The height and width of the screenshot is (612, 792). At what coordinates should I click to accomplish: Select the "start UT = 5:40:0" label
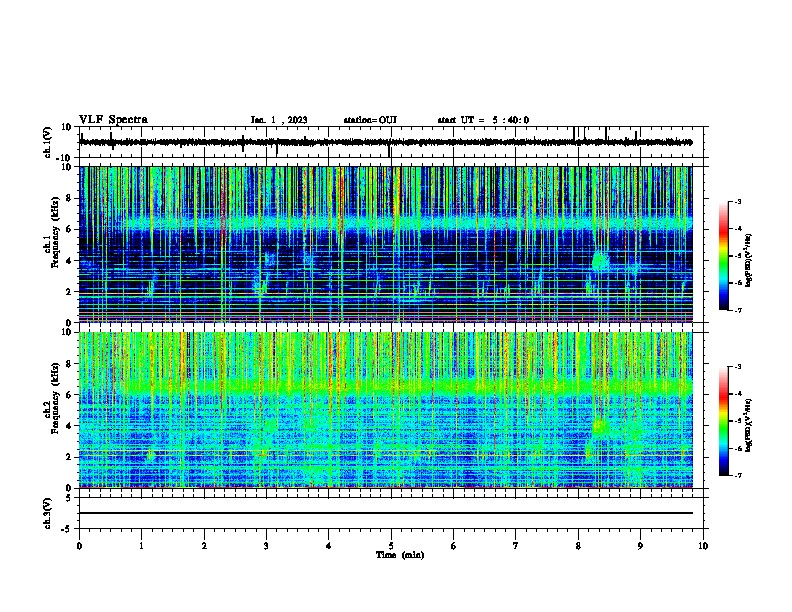click(483, 120)
